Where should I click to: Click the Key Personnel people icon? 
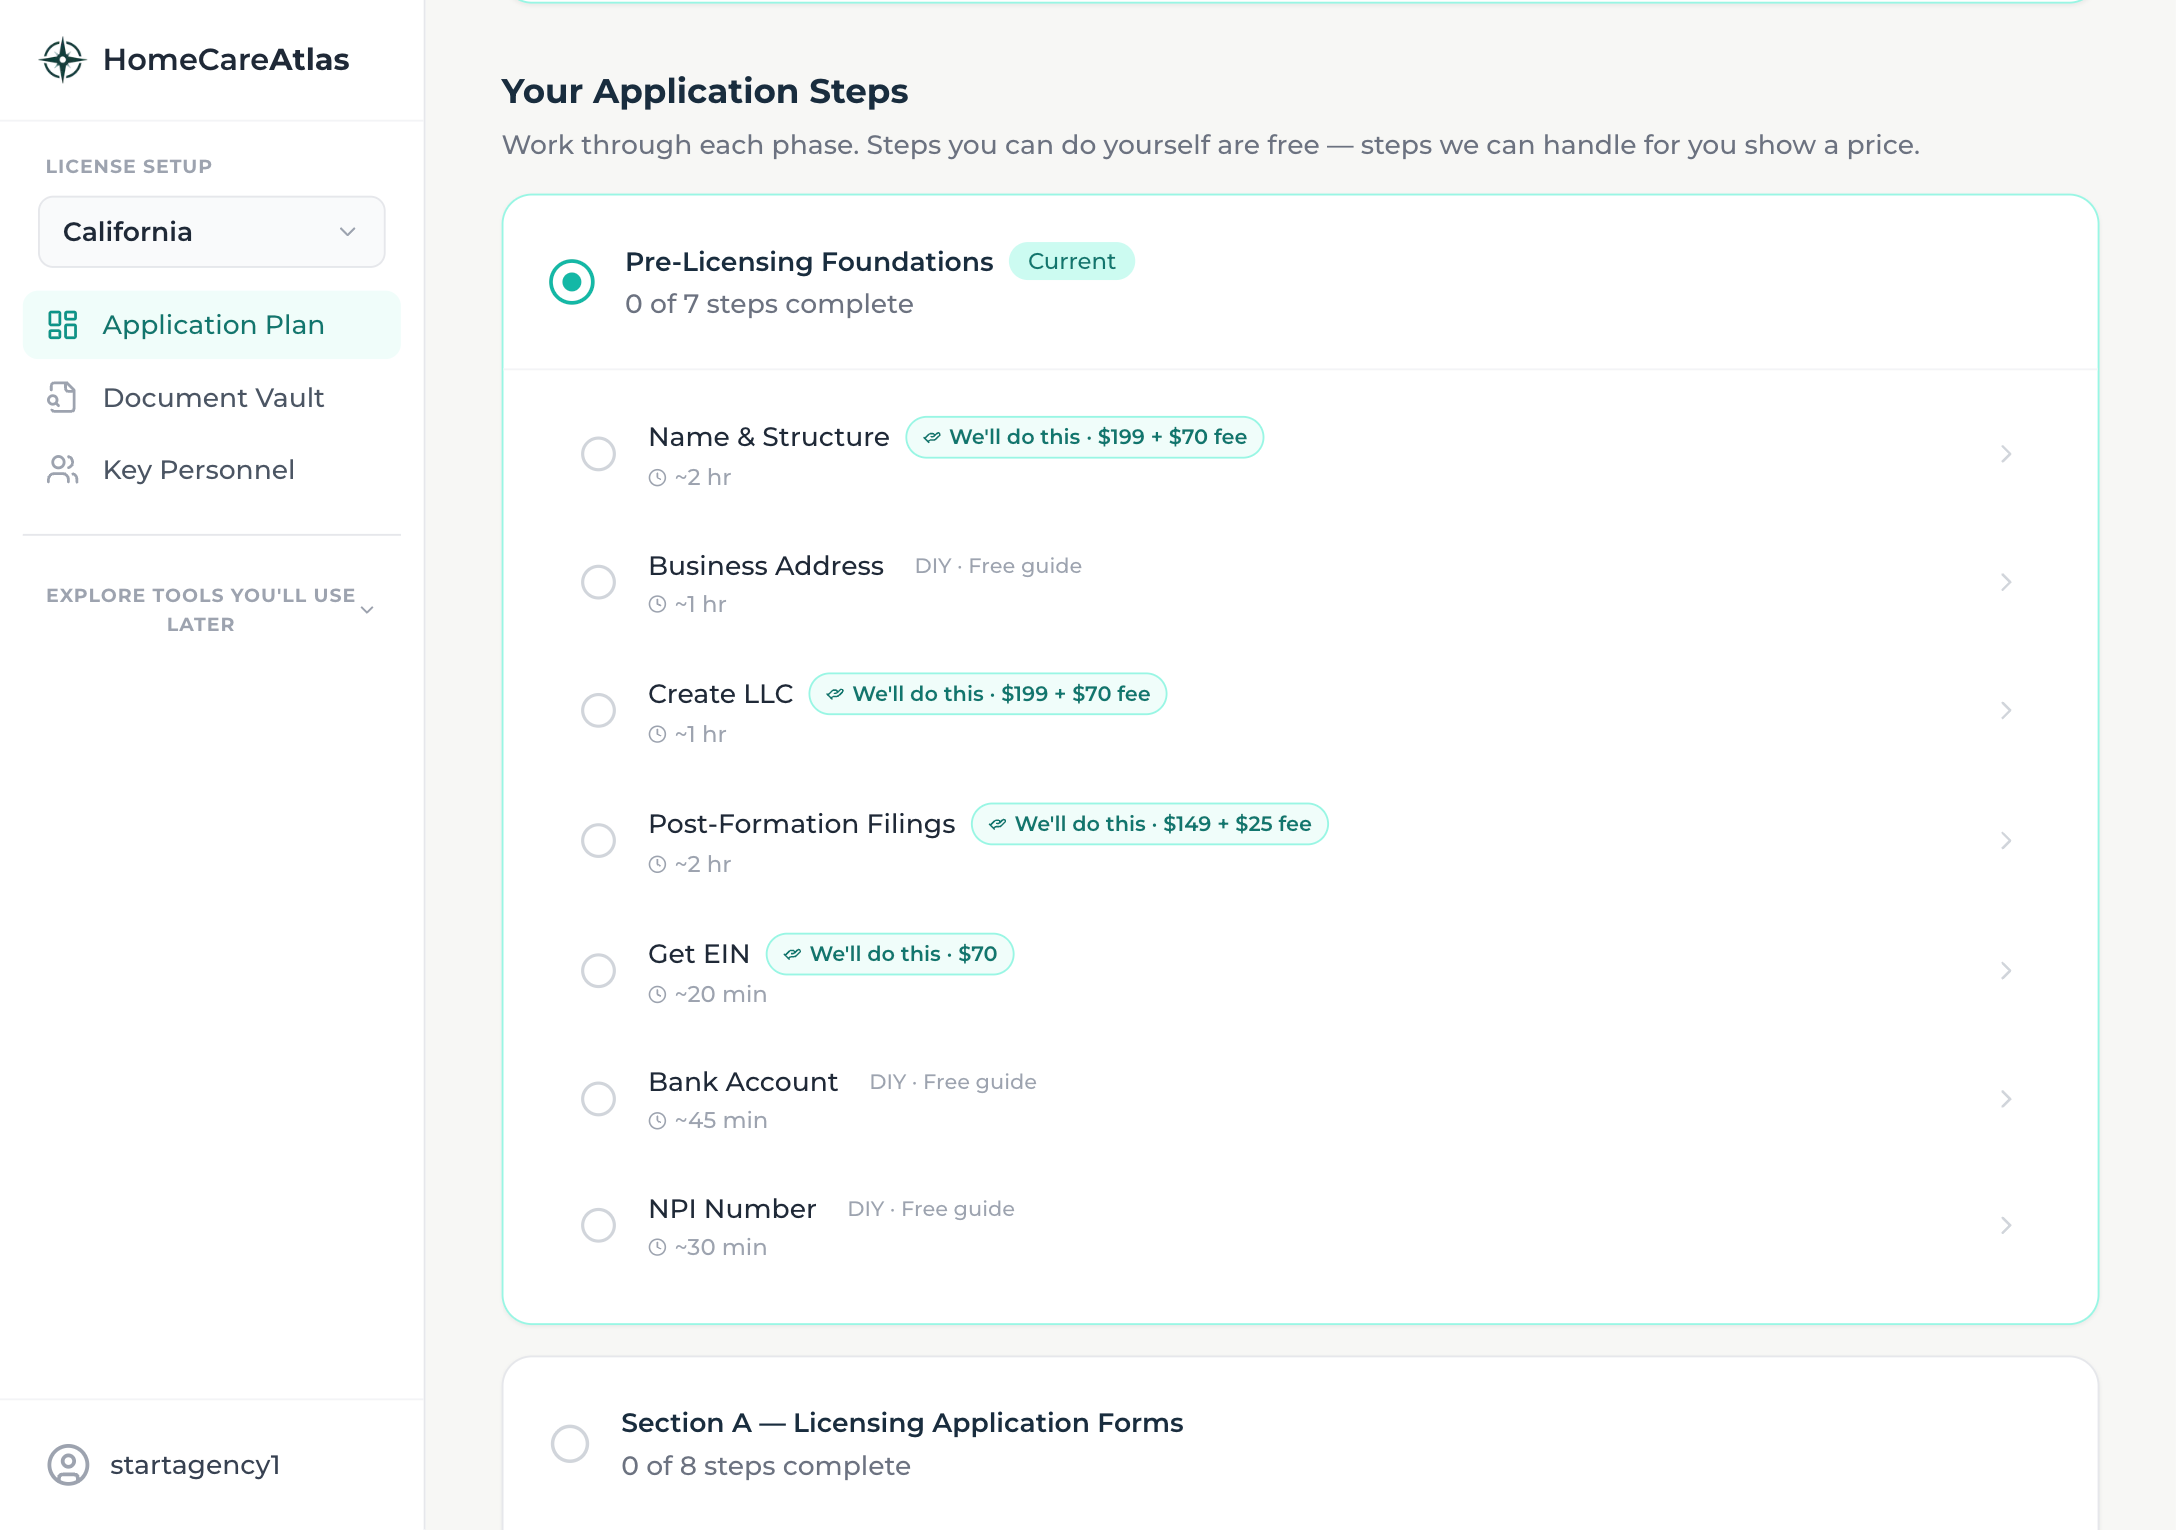(x=63, y=470)
